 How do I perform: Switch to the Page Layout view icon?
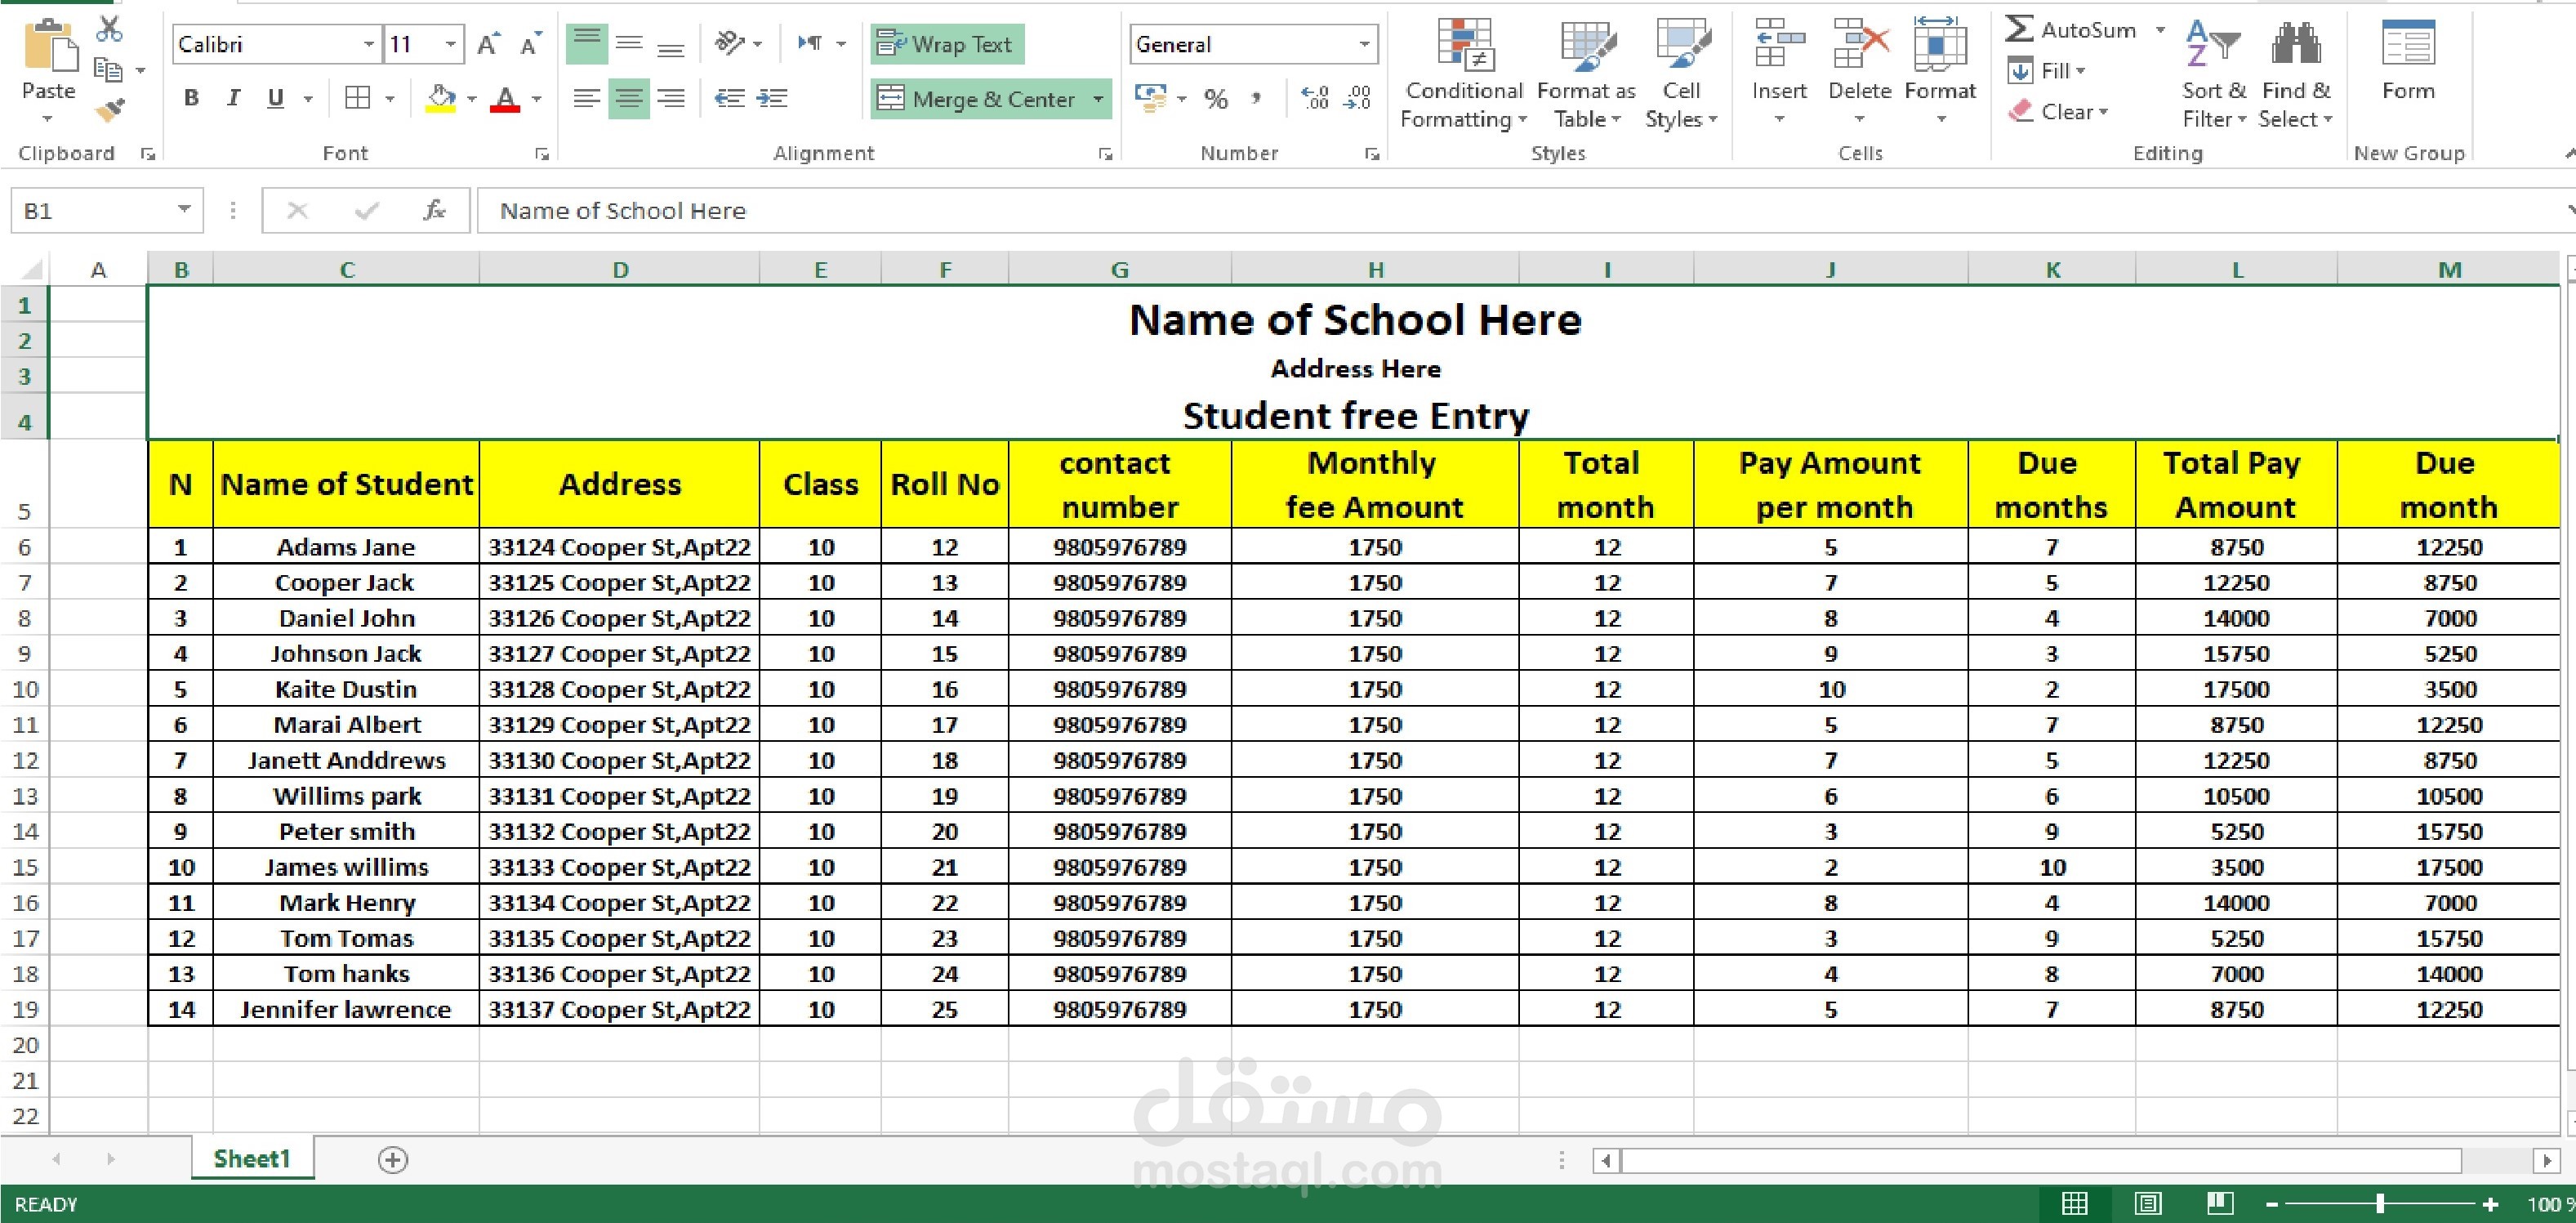(2147, 1204)
